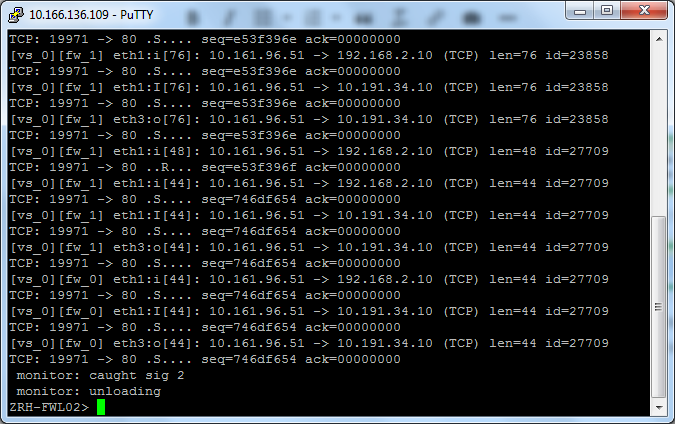Click the eth1:i[48] len=48 packet line
Viewport: 675px width, 424px height.
pos(309,152)
